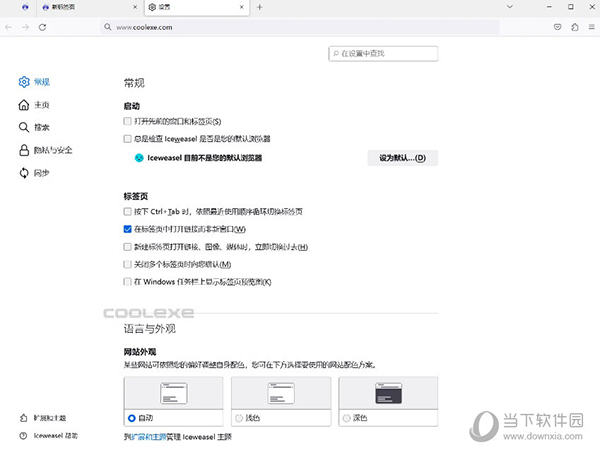Toggle Ctrl+Tab cycles tabs in recent order
Screen dimensions: 600x457
click(127, 211)
